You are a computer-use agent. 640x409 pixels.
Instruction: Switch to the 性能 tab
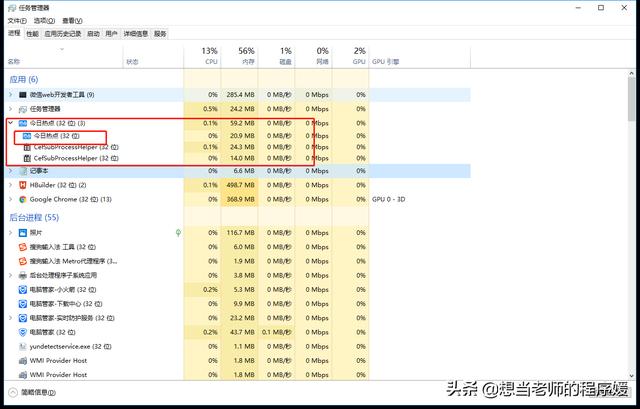point(33,34)
